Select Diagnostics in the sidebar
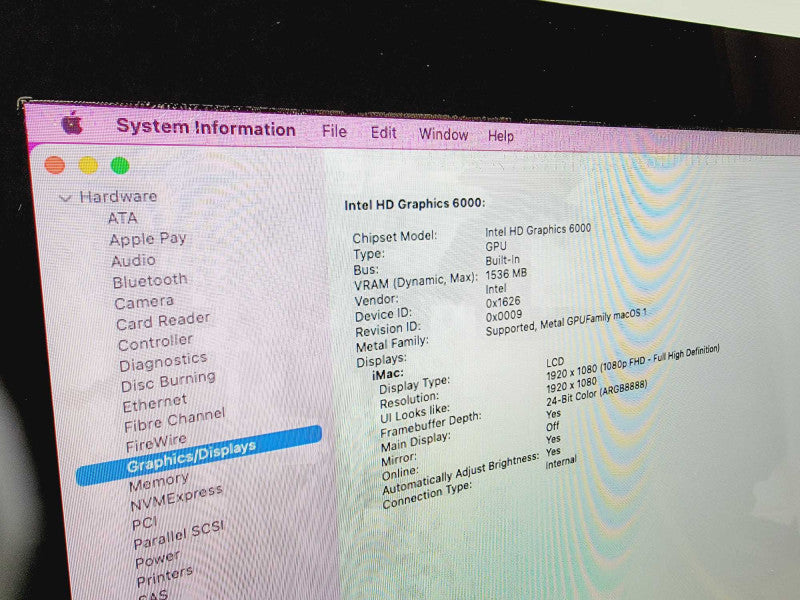800x600 pixels. pos(163,362)
